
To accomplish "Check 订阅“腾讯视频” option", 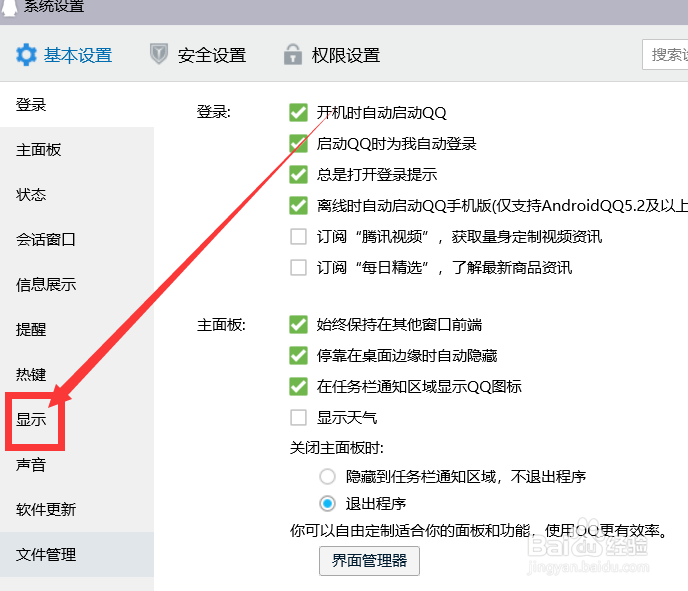I will [298, 236].
